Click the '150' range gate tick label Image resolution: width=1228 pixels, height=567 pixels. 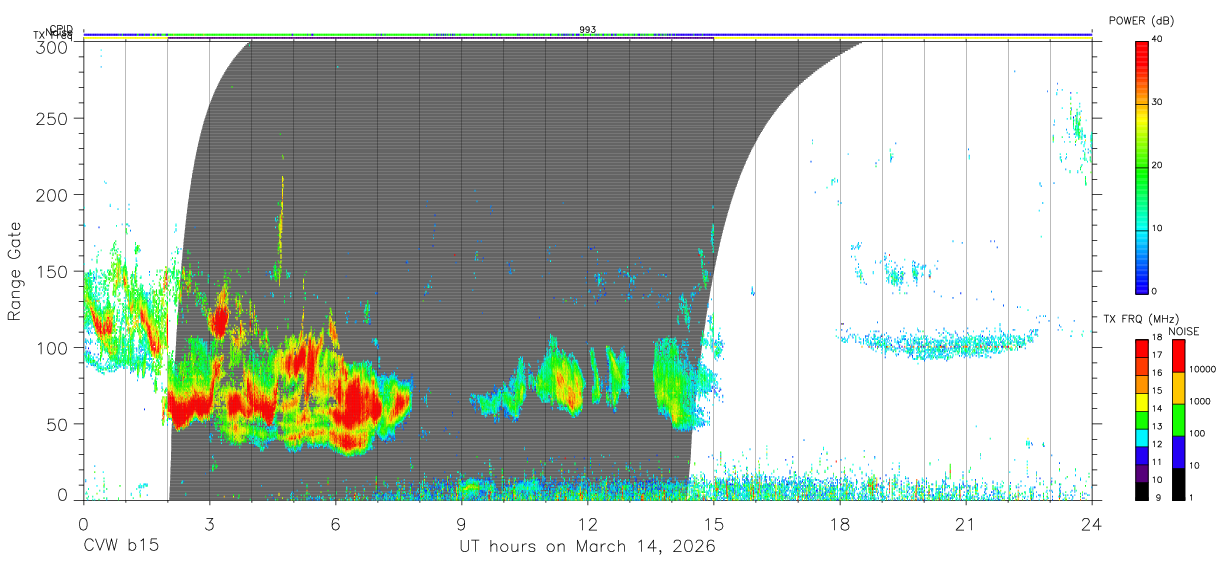pos(51,271)
